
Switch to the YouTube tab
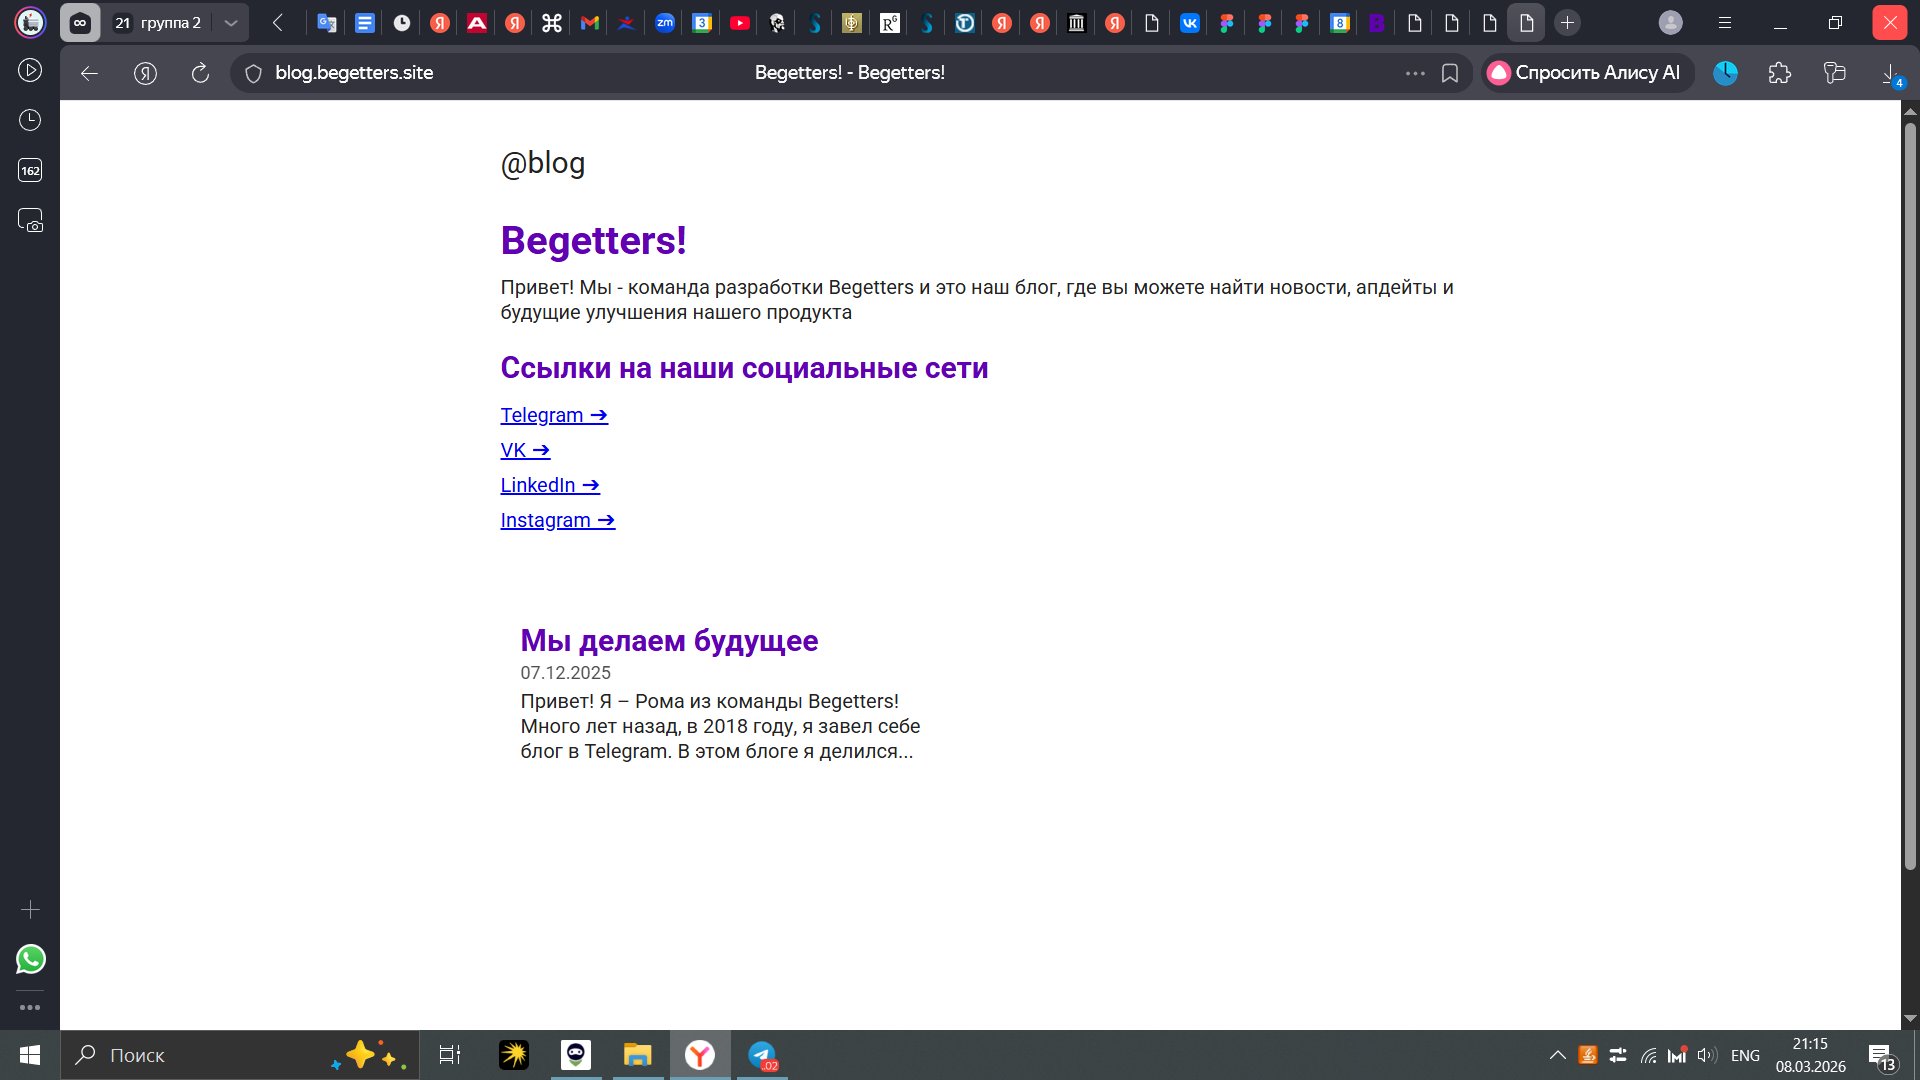point(740,23)
